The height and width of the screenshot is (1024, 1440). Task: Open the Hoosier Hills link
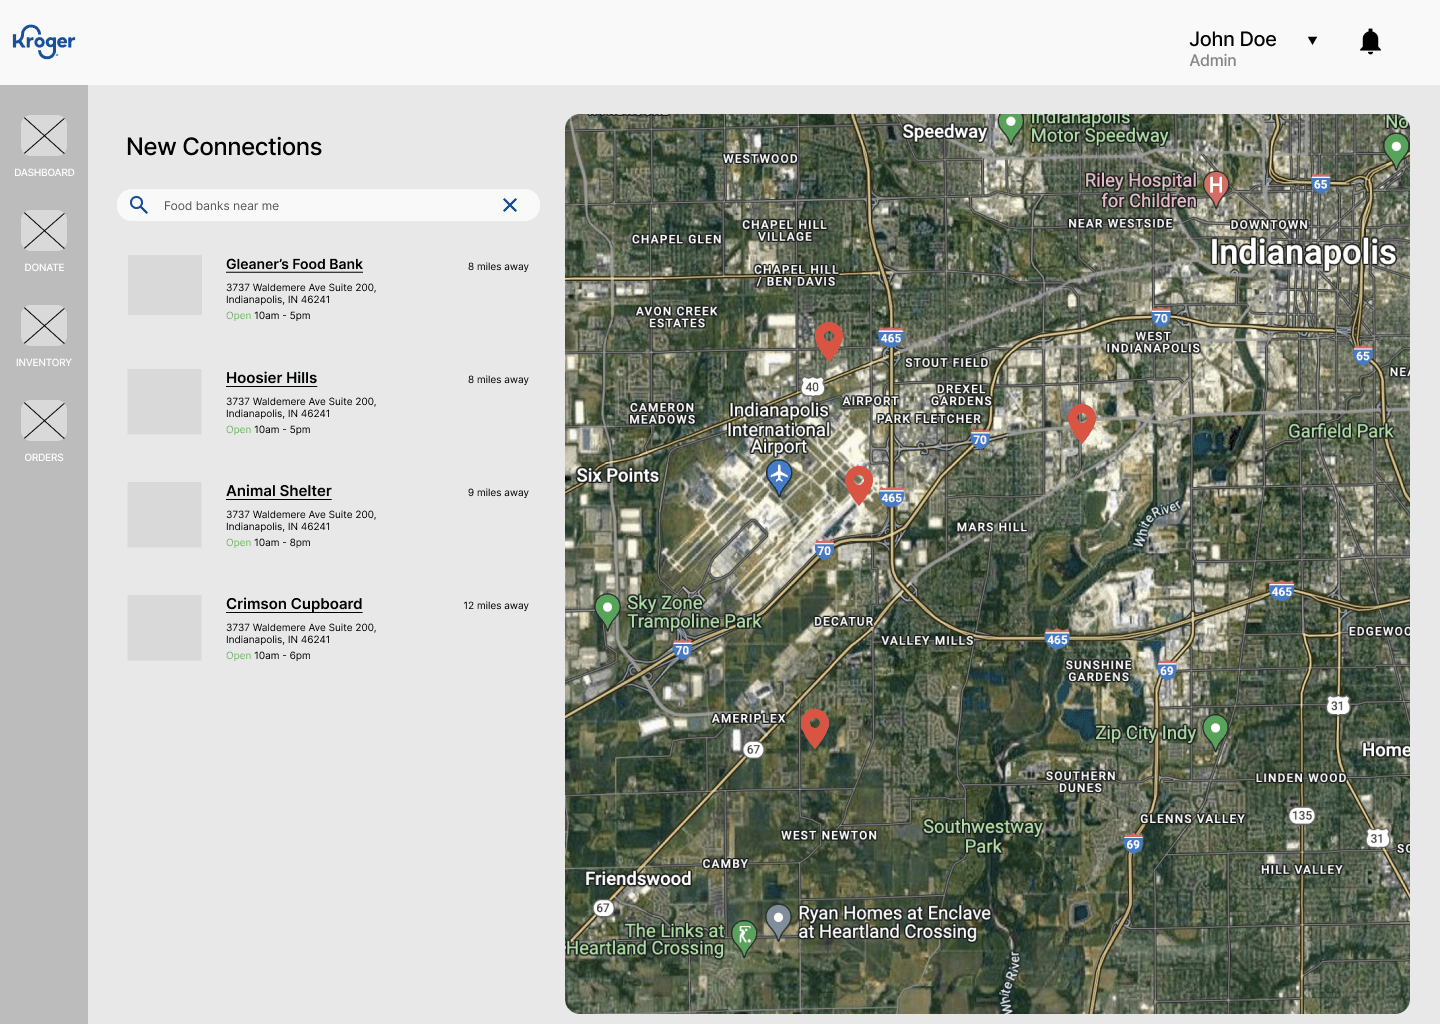click(271, 378)
